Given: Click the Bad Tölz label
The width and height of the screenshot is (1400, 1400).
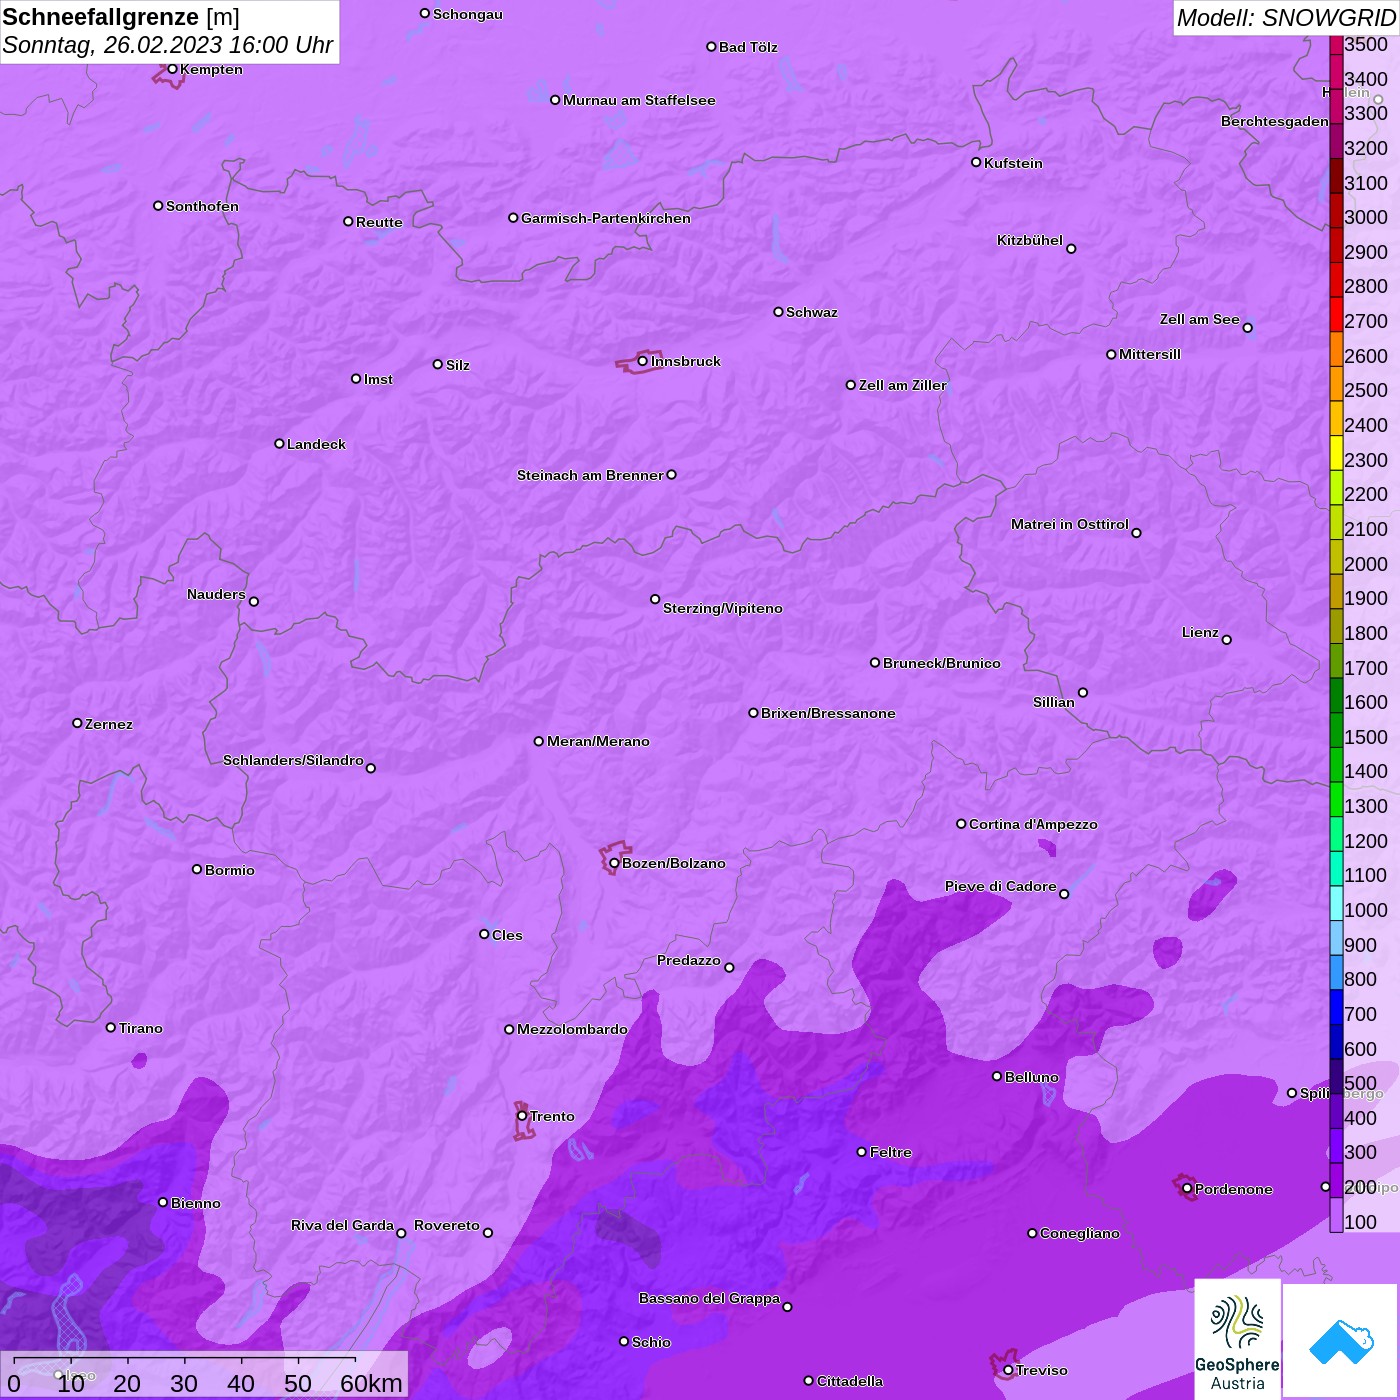Looking at the screenshot, I should click(748, 47).
